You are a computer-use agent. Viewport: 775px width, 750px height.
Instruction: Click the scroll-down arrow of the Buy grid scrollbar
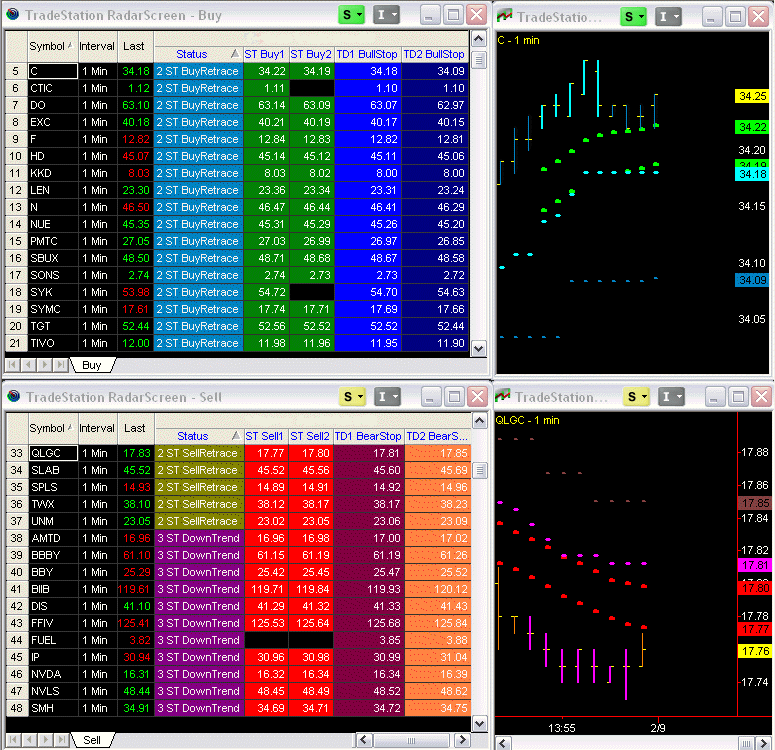(478, 349)
